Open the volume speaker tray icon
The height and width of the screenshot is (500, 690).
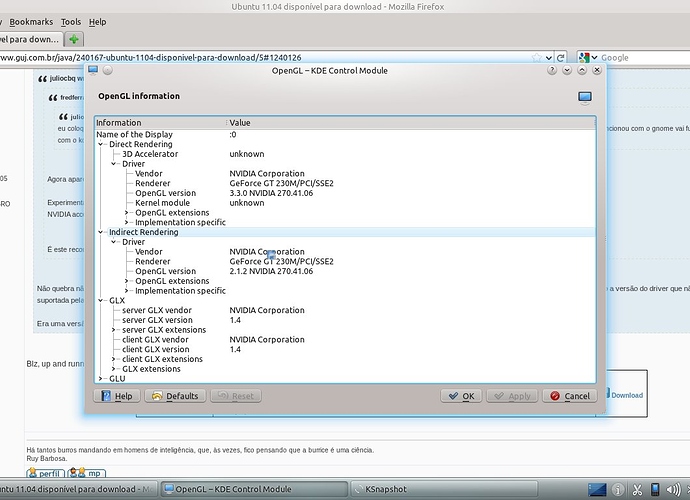[673, 489]
